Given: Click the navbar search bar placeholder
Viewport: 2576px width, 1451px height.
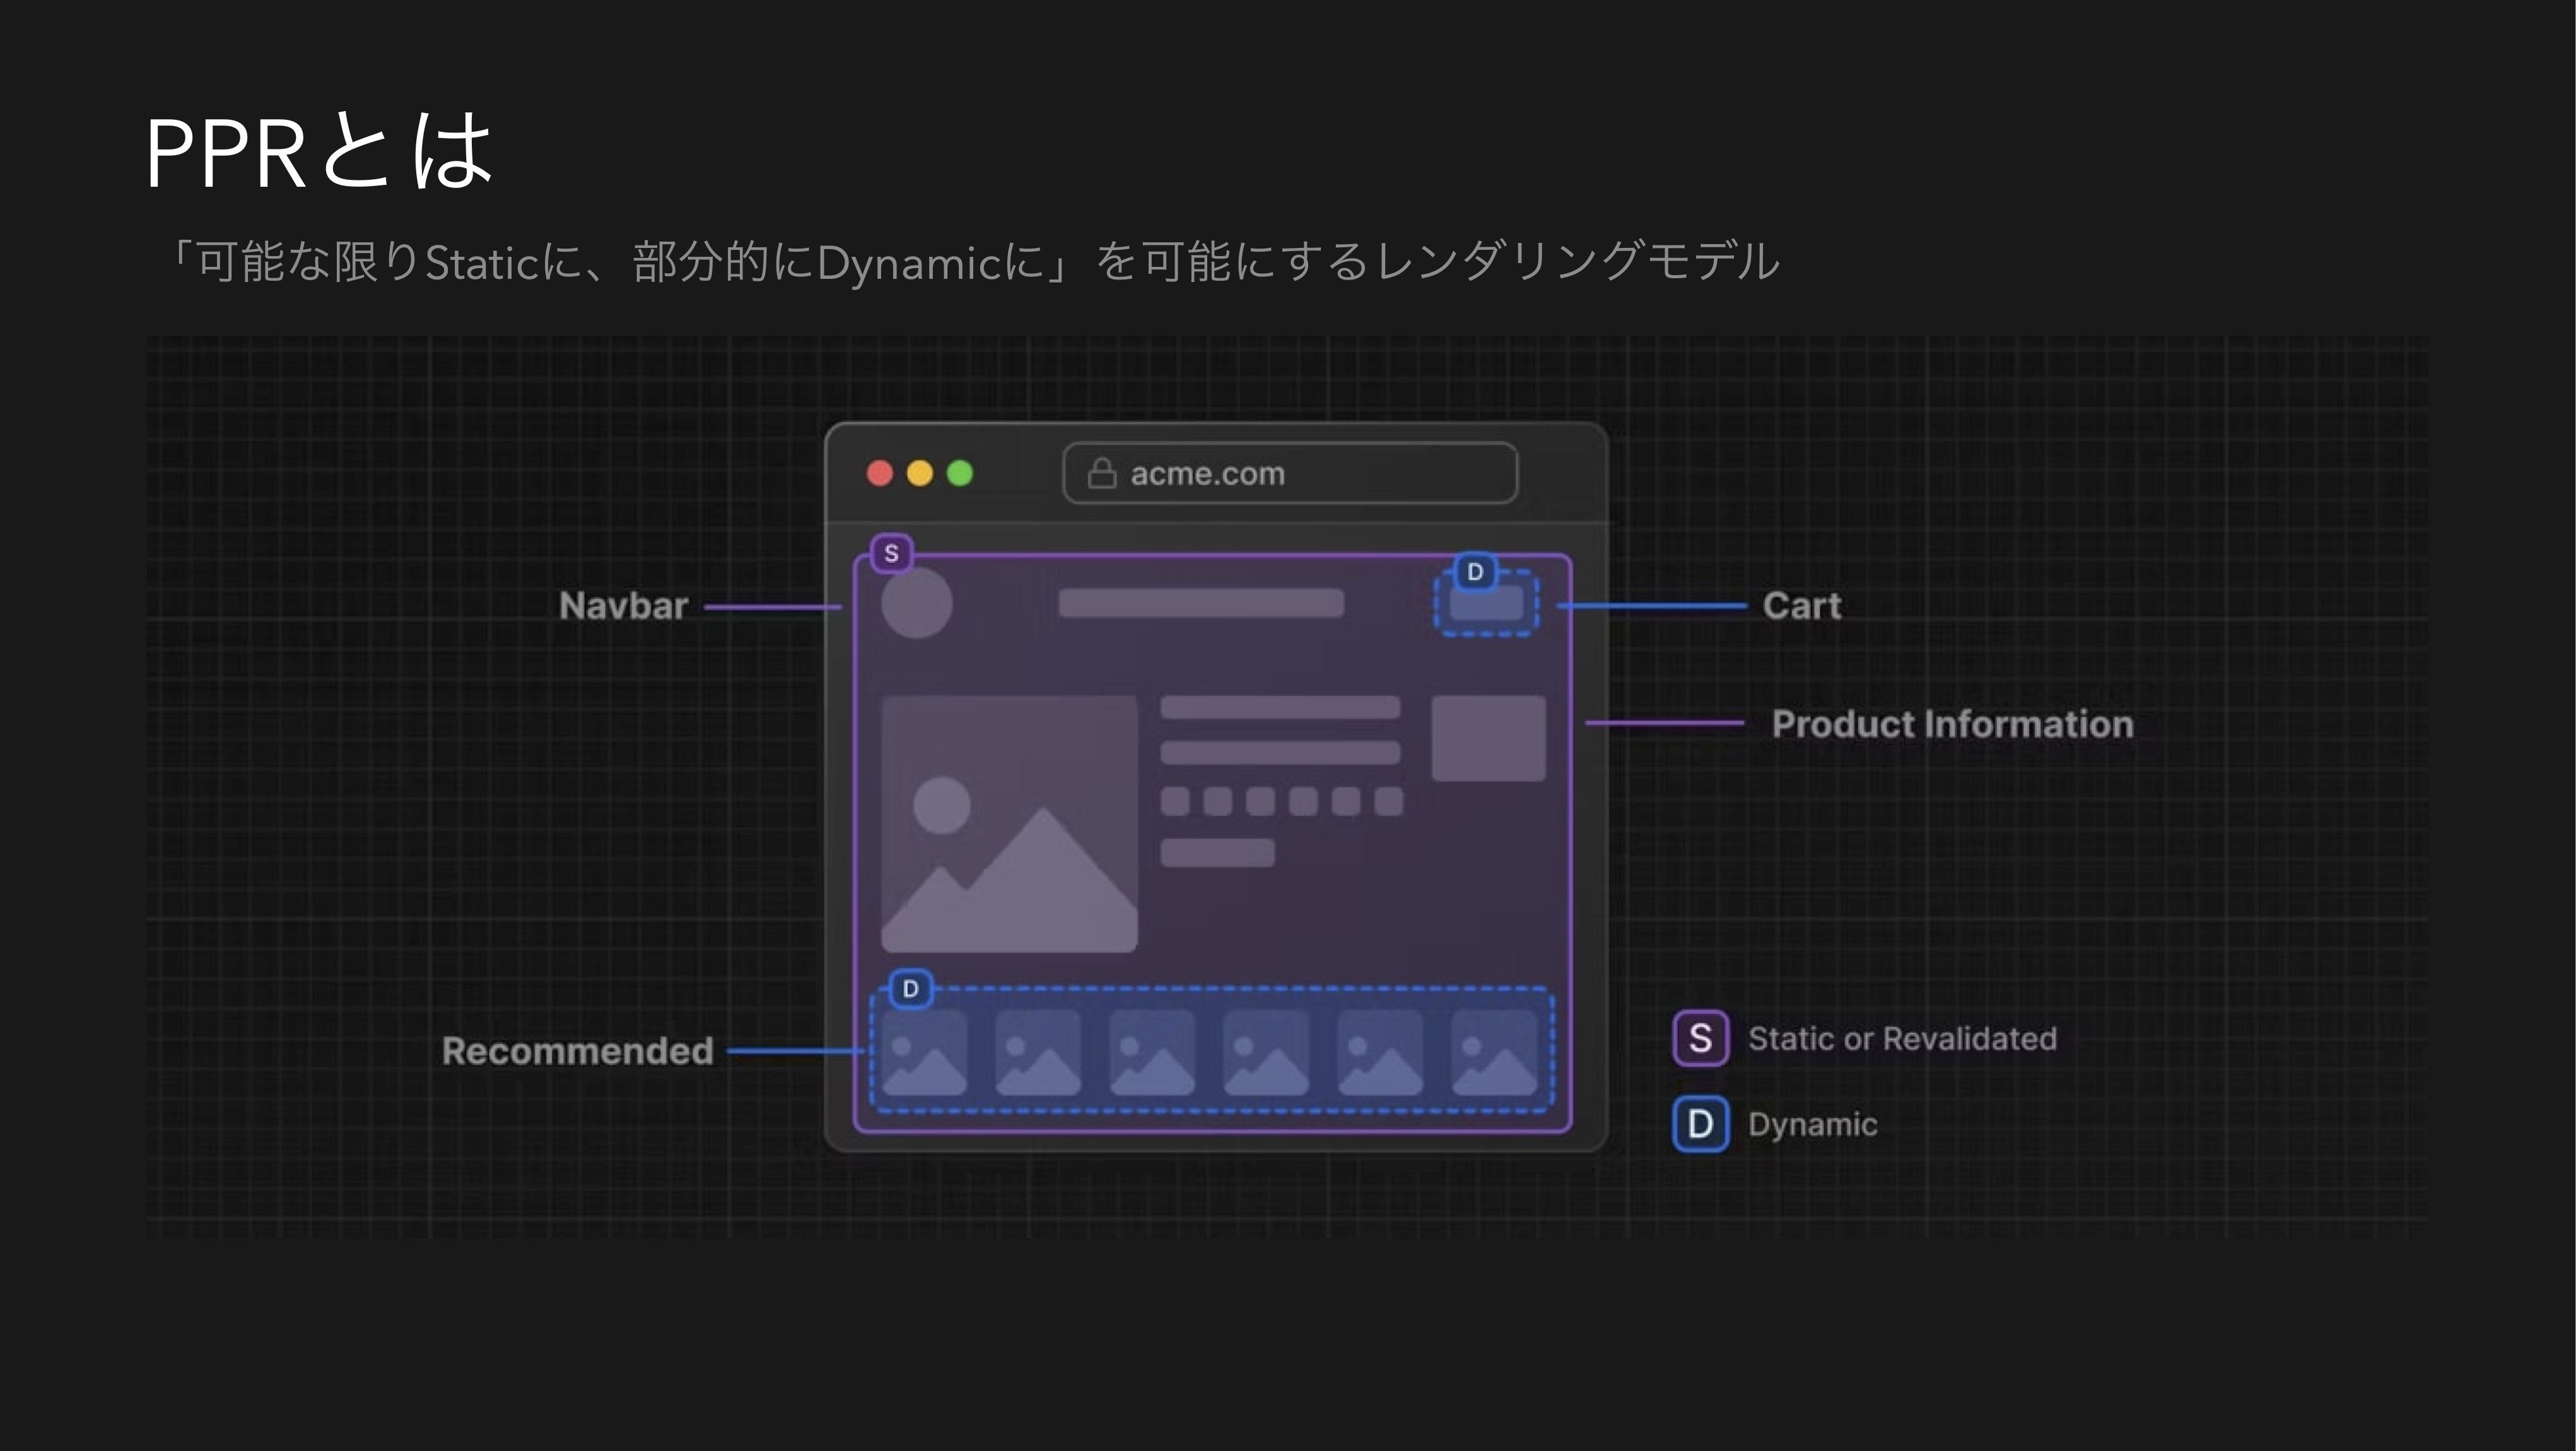Looking at the screenshot, I should click(x=1201, y=603).
